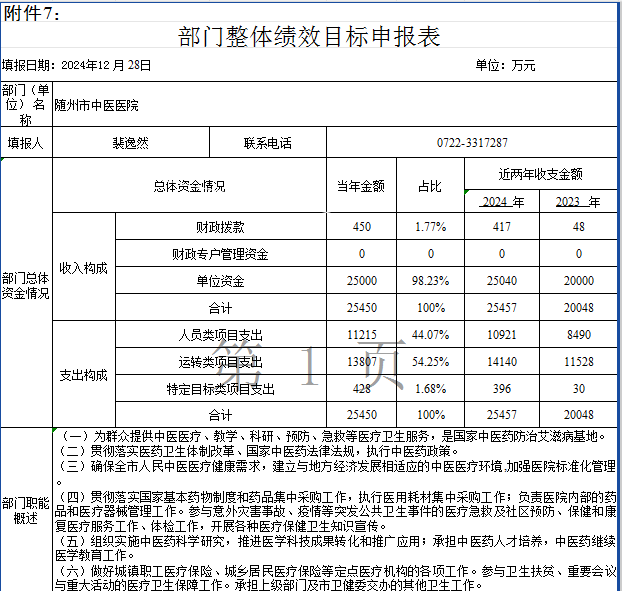
Task: Select the 98.23% ratio cell
Action: [431, 281]
